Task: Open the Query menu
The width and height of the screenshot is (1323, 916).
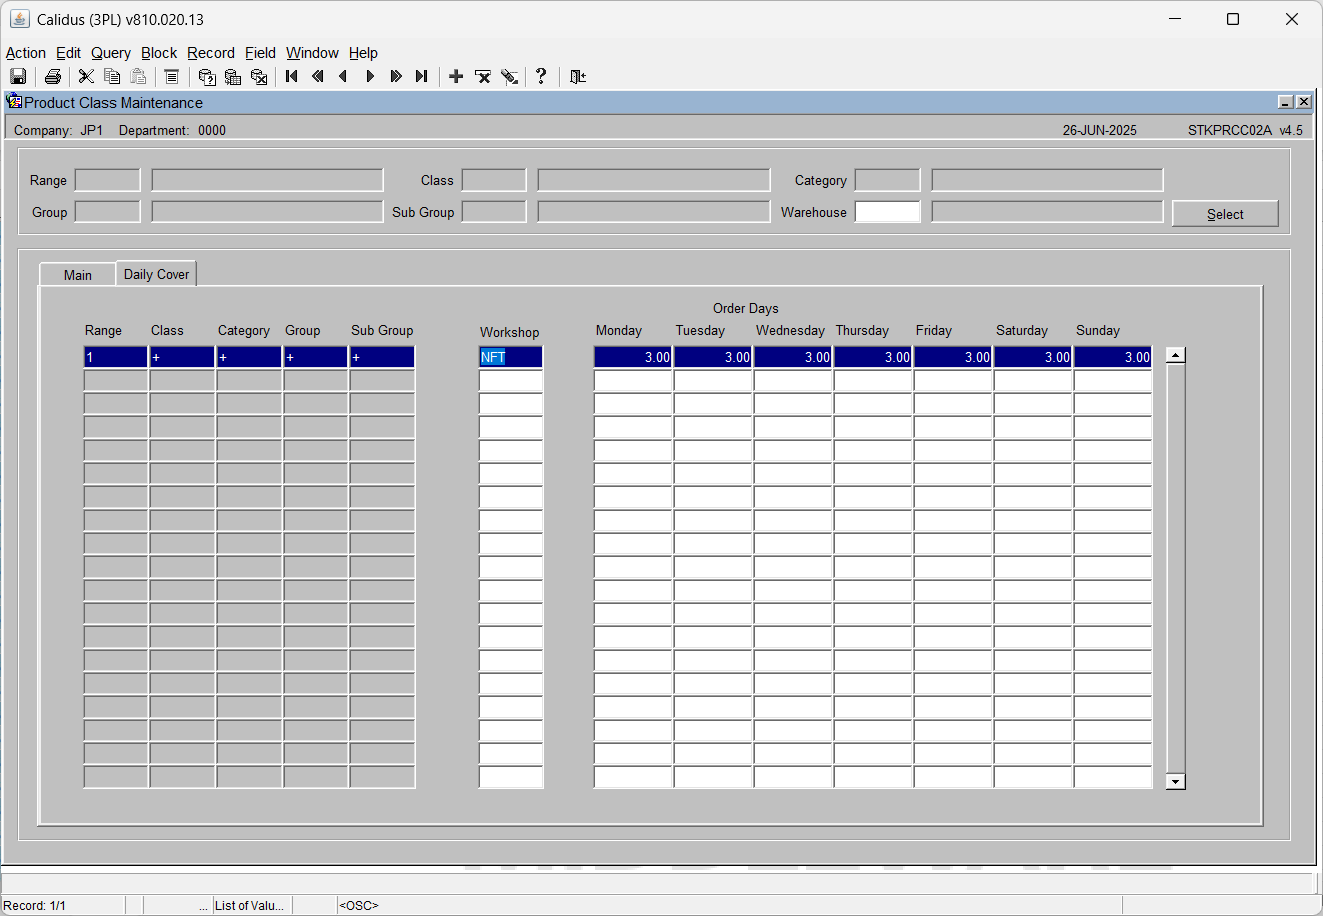Action: click(x=111, y=53)
